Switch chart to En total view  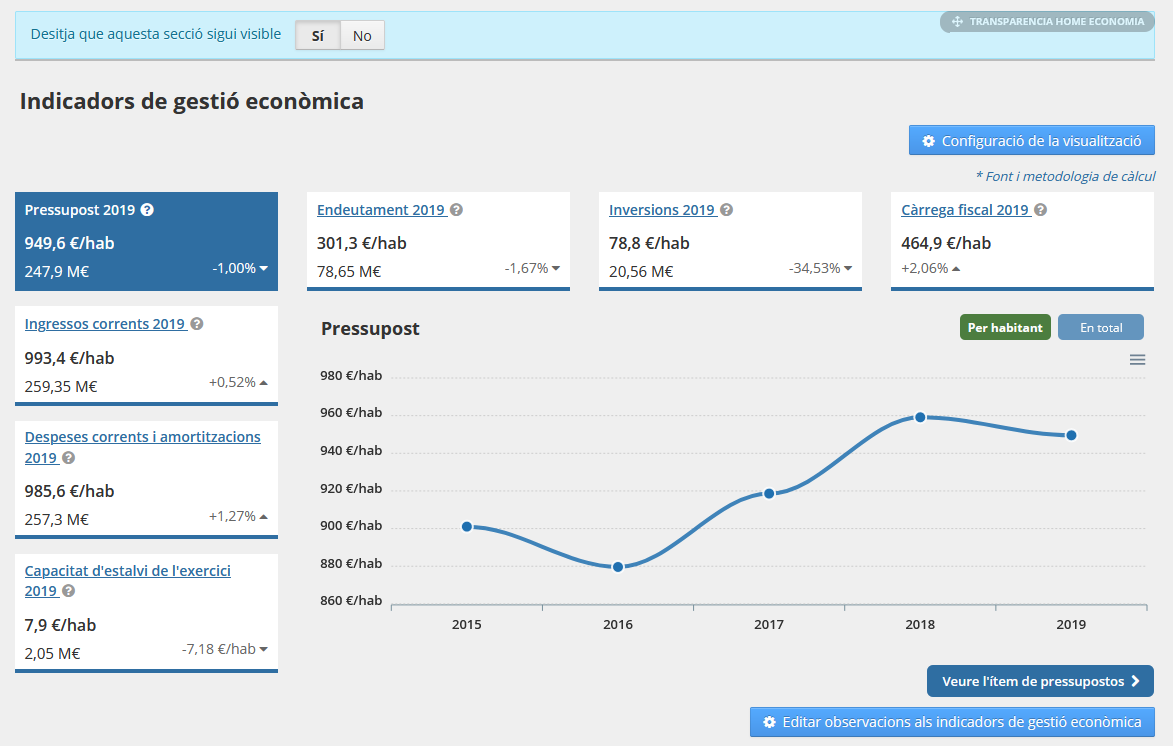[1100, 328]
